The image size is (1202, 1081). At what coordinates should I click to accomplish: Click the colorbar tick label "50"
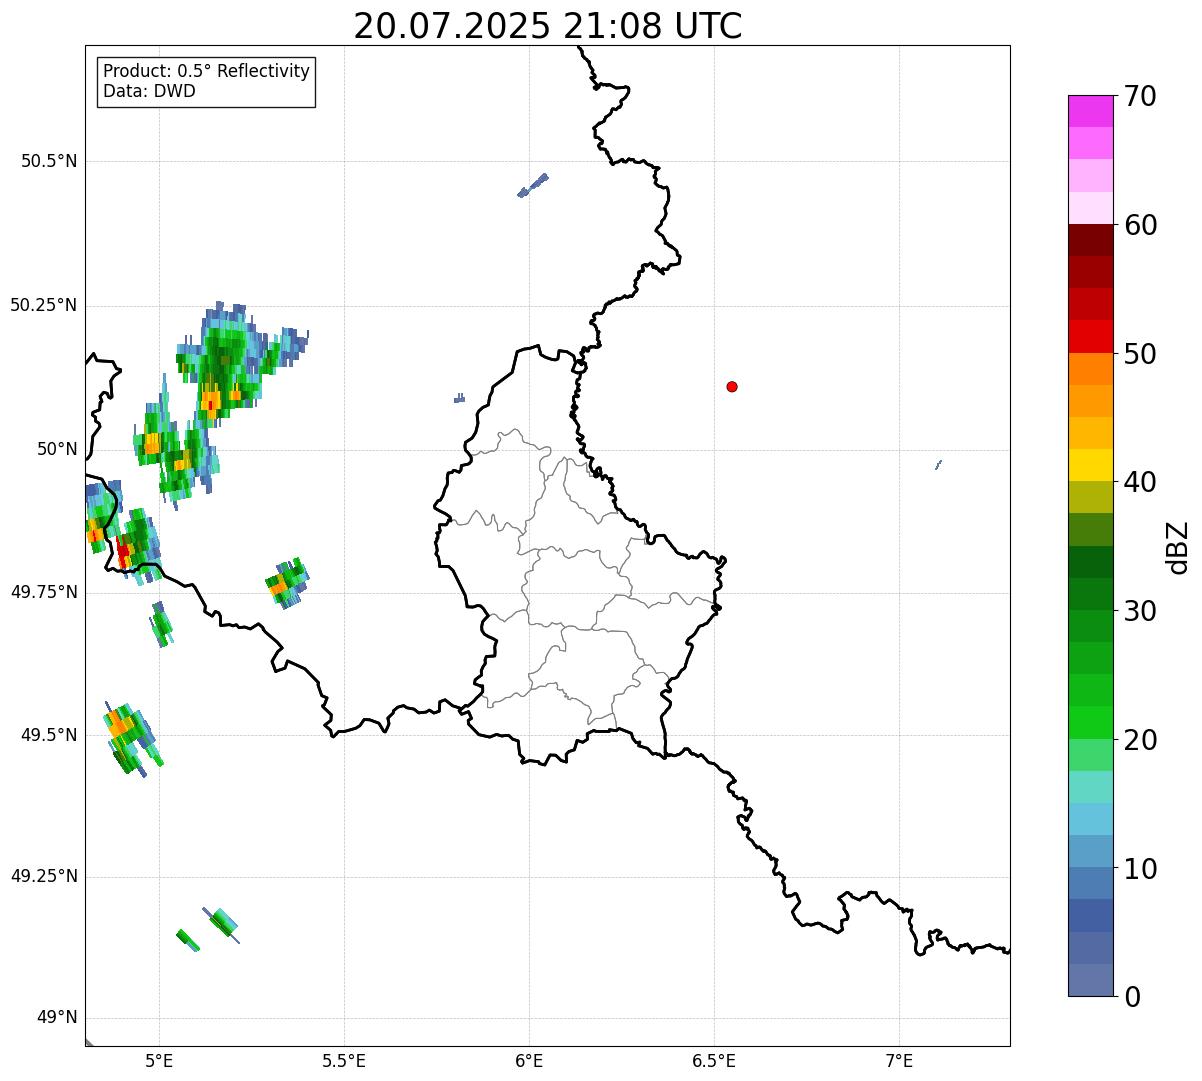click(x=1141, y=354)
